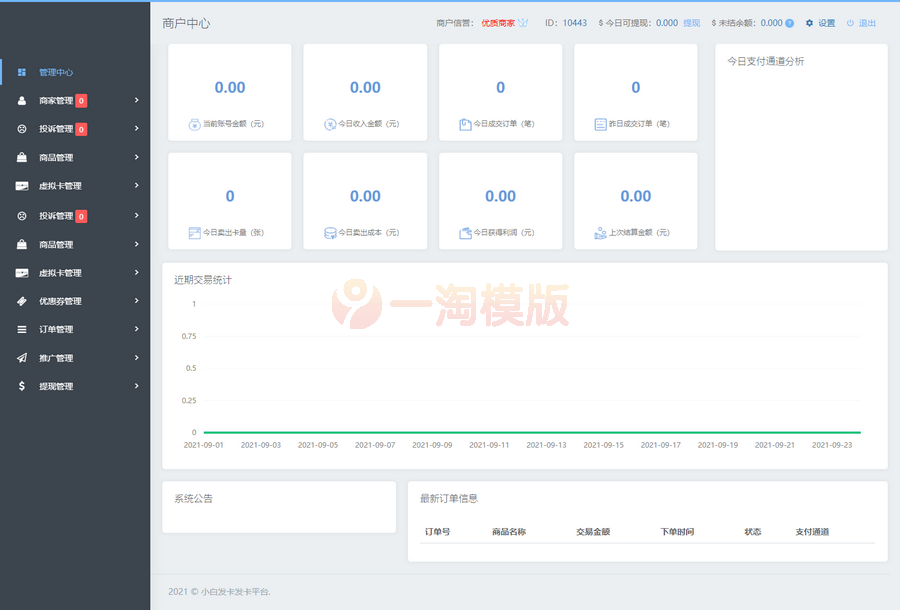Click the 2021-09-13 date label on the chart
The image size is (900, 610).
tap(546, 444)
